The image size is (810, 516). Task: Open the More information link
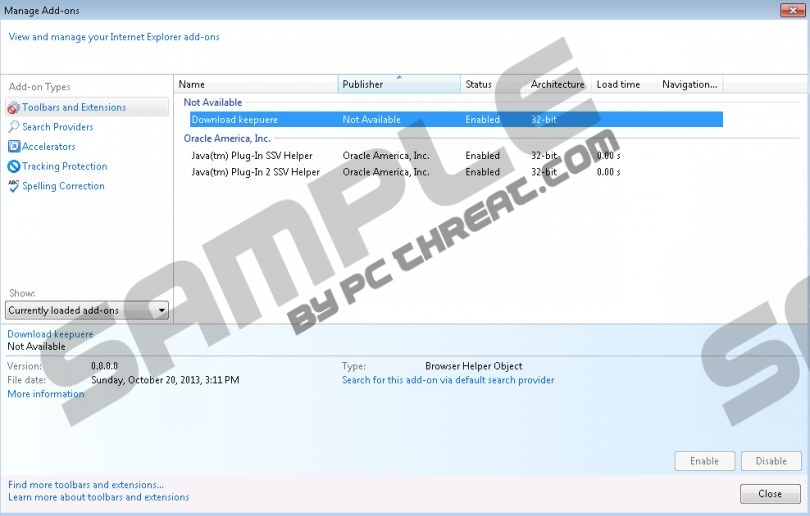click(x=46, y=394)
